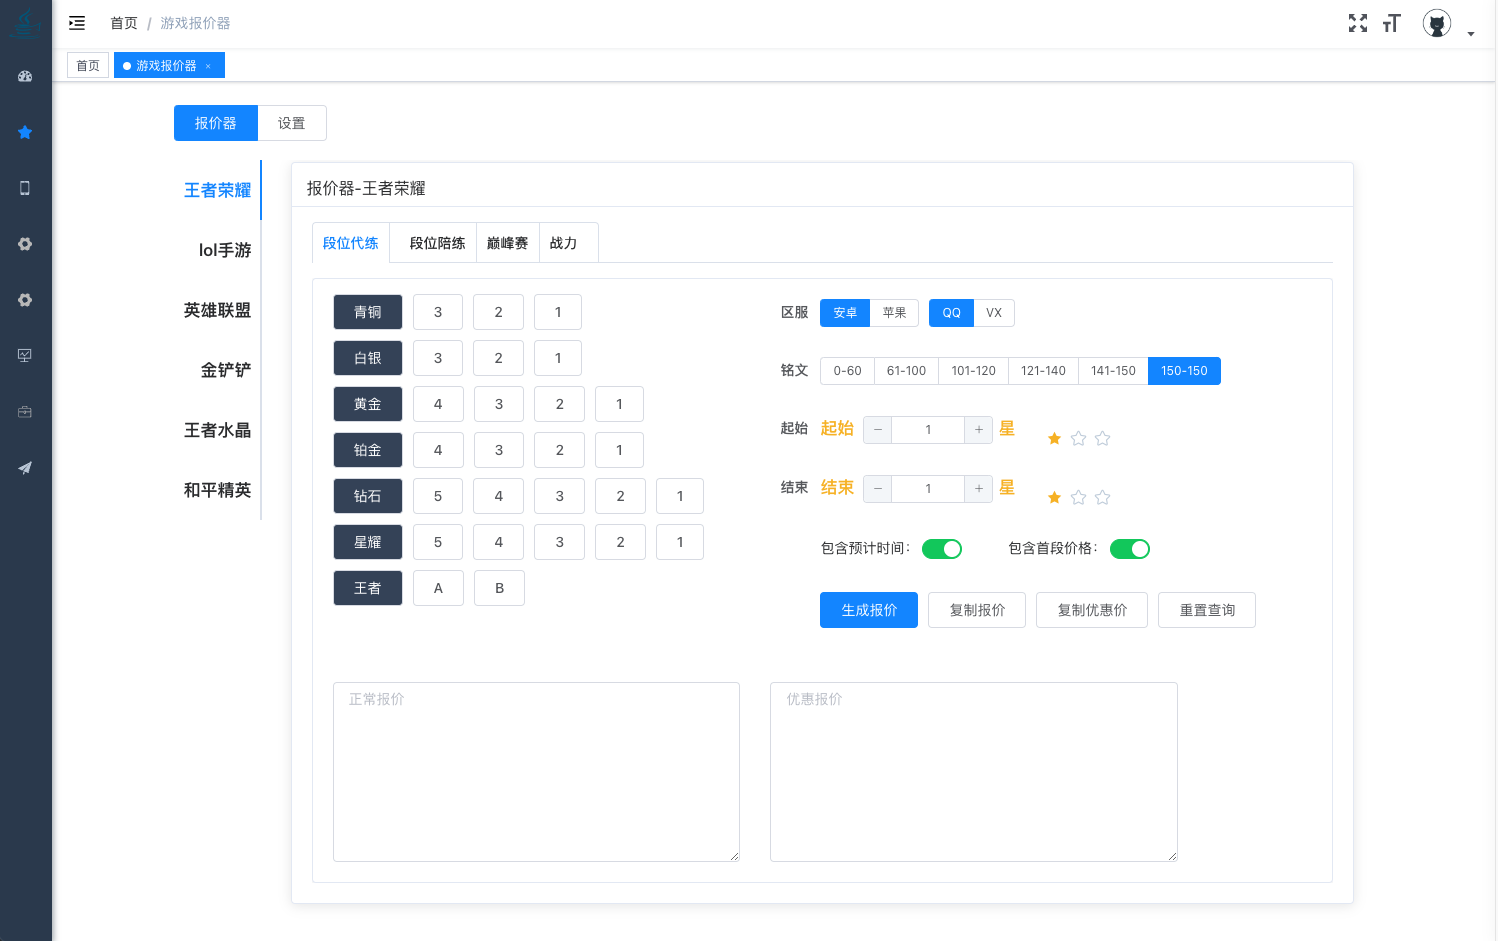
Task: Open the mobile phone icon in sidebar
Action: tap(25, 188)
